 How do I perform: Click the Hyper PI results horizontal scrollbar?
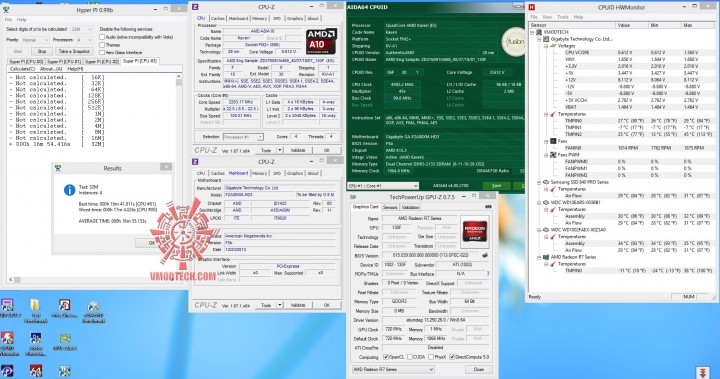click(x=92, y=279)
